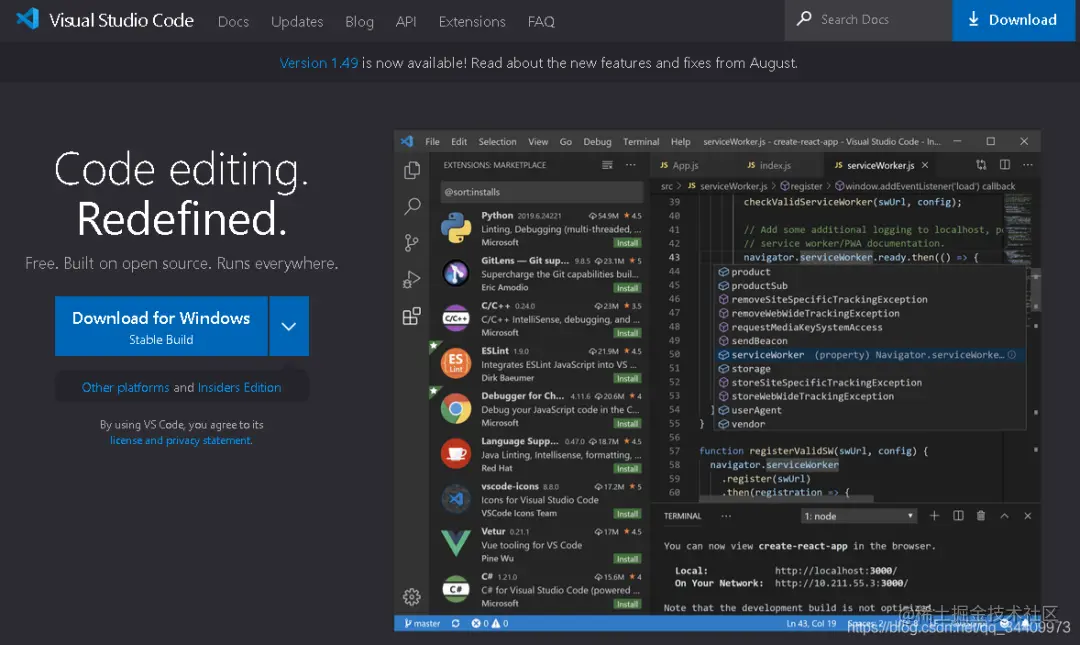Viewport: 1080px width, 645px height.
Task: Open the Extensions navigation link
Action: (472, 21)
